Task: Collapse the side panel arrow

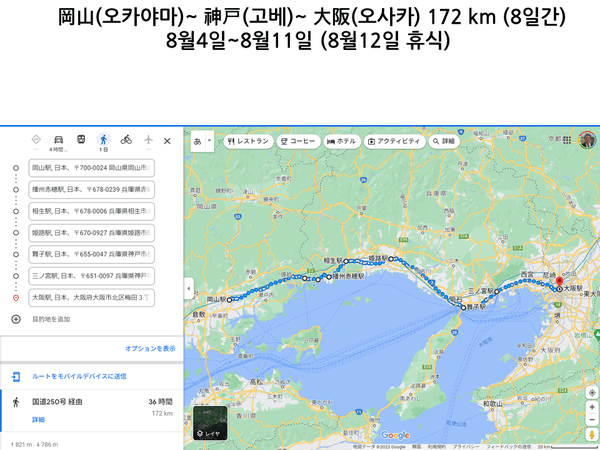Action: point(188,289)
